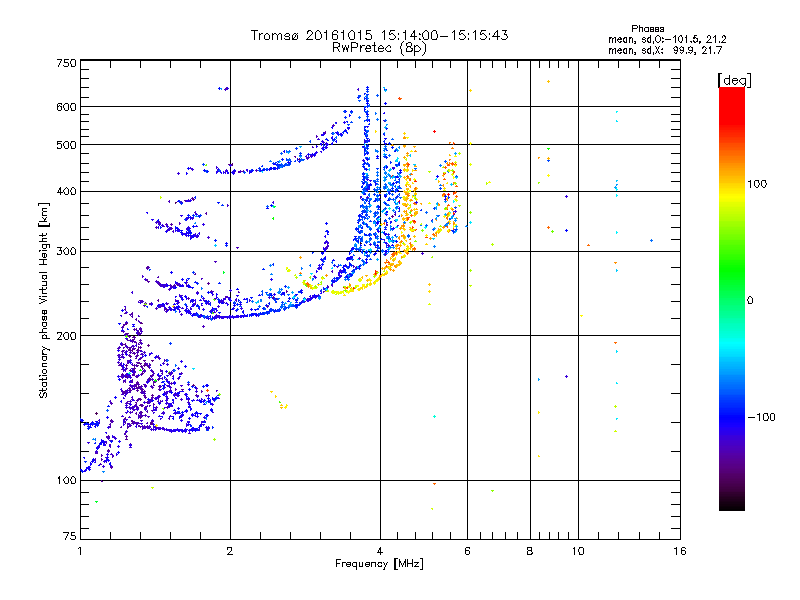Click colorbar tick label '100'
800x600 pixels.
click(757, 184)
